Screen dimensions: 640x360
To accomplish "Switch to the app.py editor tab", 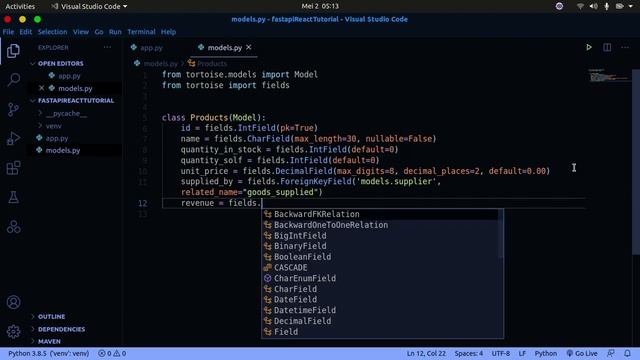I will [151, 48].
